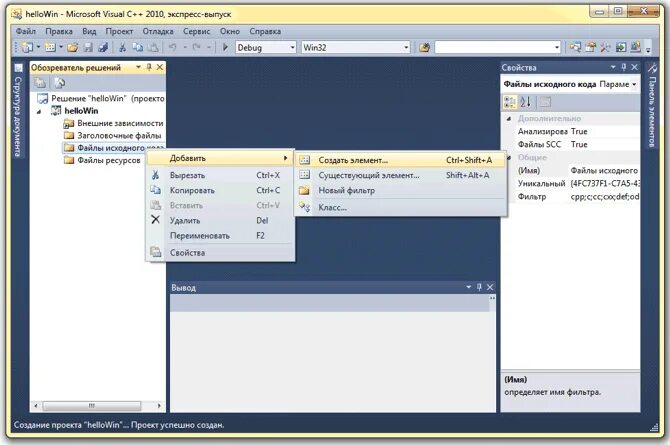Screen dimensions: 670x445
Task: Open the Файл menu
Action: [26, 31]
